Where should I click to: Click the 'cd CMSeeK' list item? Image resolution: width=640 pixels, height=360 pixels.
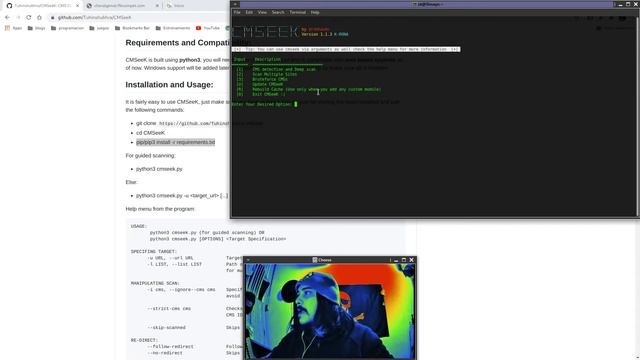[151, 133]
